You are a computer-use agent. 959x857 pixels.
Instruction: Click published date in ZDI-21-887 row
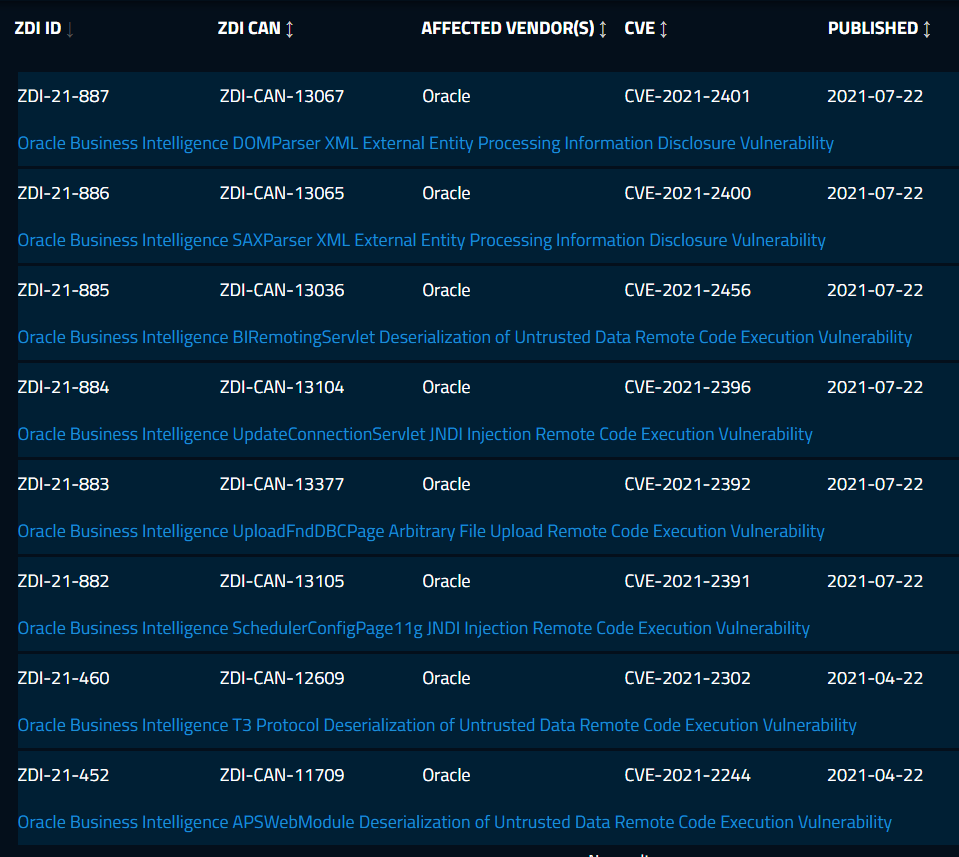[875, 96]
